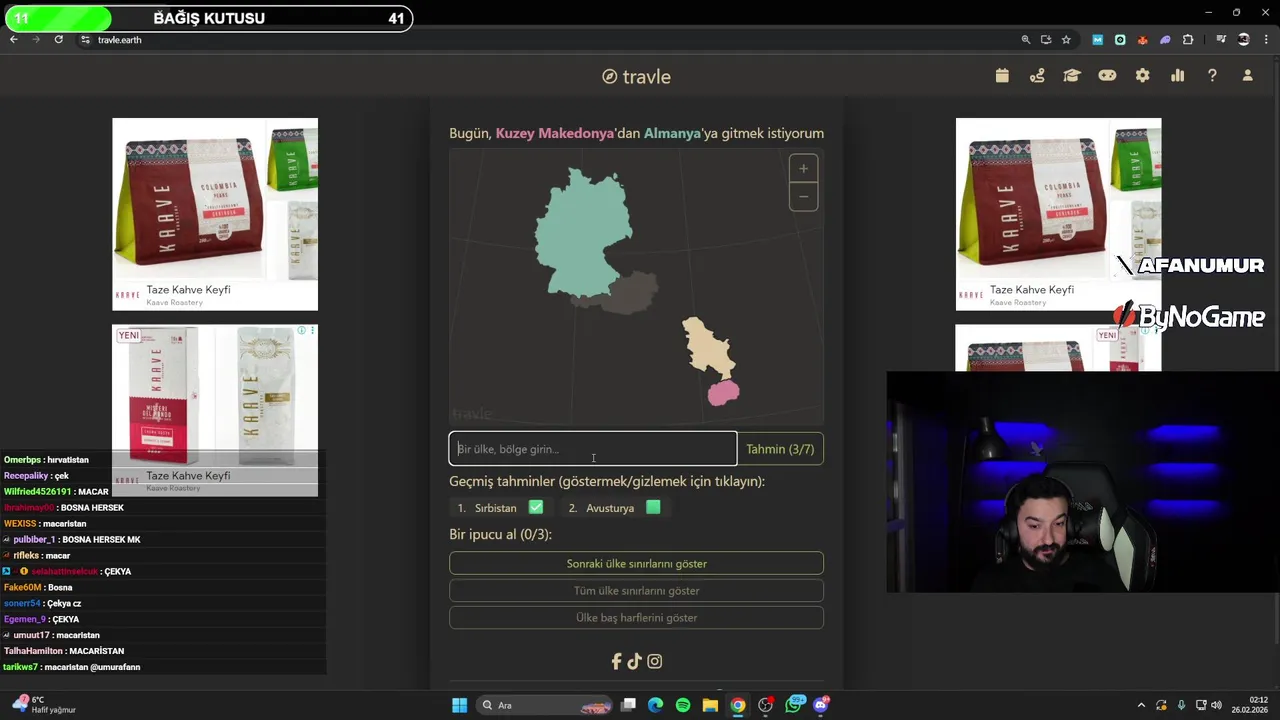Open Spotify from the taskbar
This screenshot has height=720, width=1280.
coord(683,705)
